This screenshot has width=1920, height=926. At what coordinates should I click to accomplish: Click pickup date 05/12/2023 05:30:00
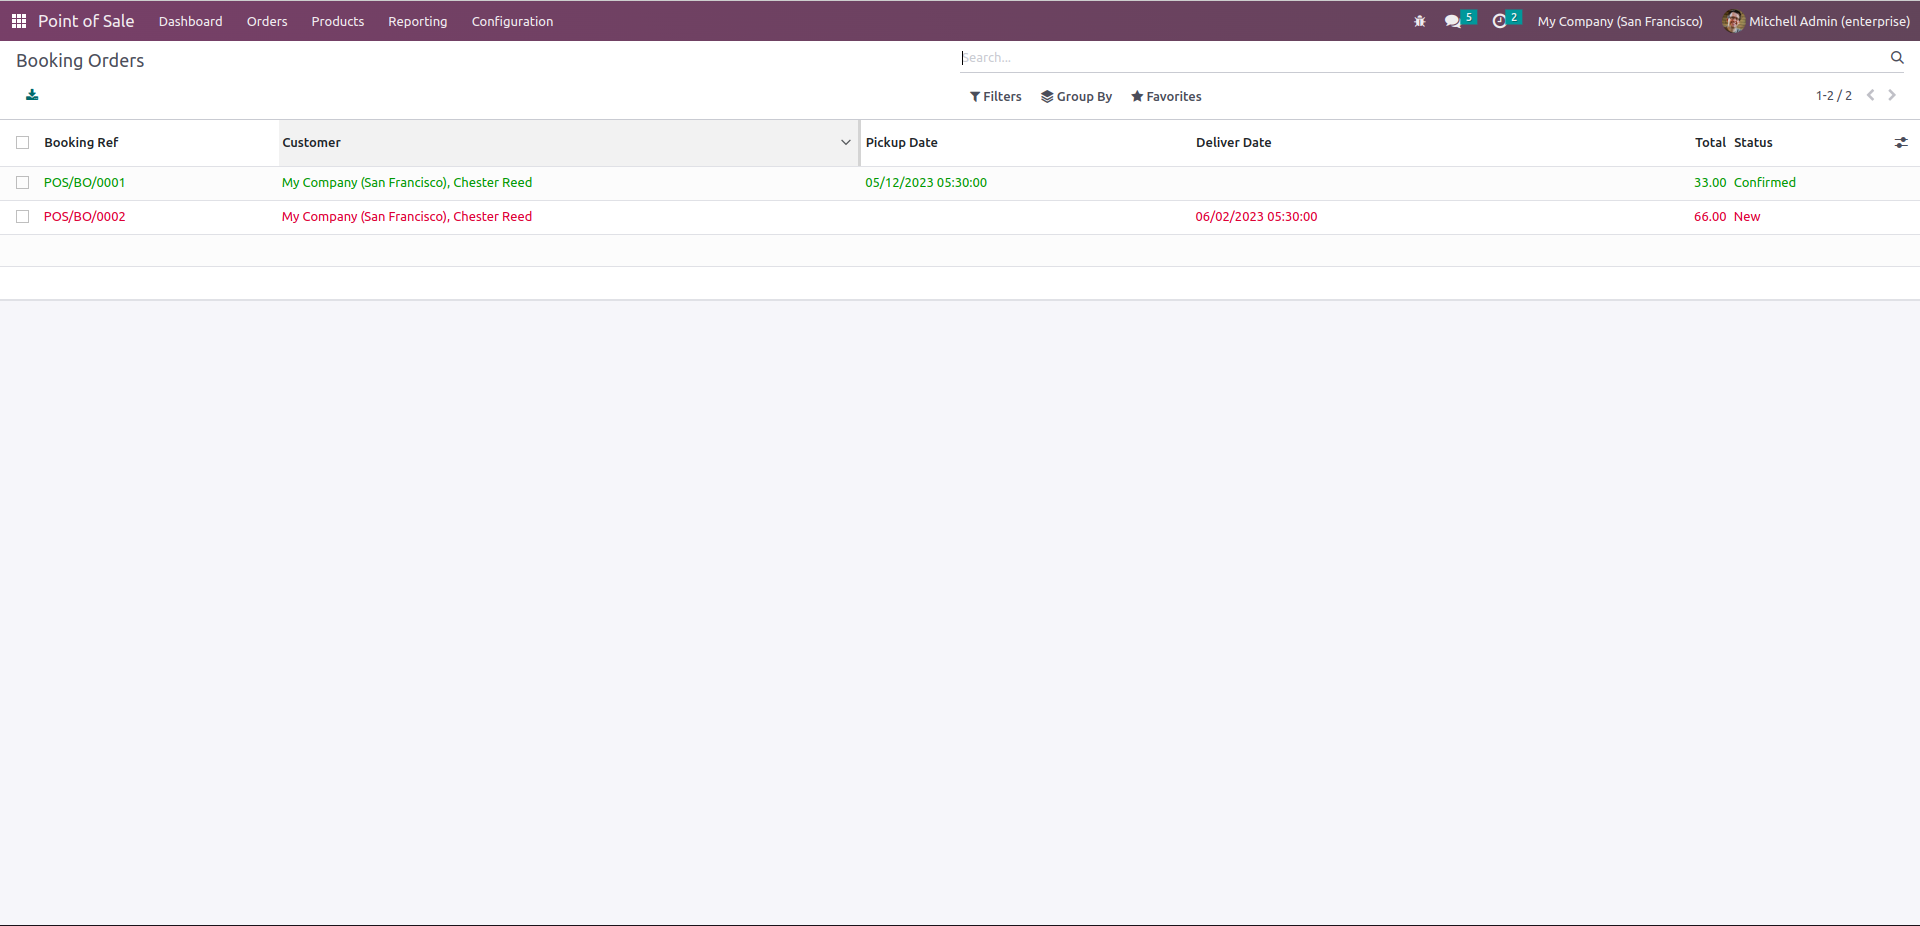(926, 183)
